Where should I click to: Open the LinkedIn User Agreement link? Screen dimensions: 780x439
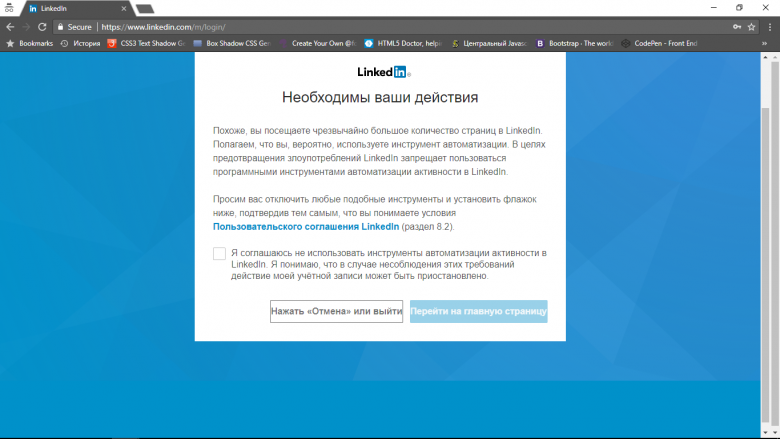pyautogui.click(x=306, y=227)
